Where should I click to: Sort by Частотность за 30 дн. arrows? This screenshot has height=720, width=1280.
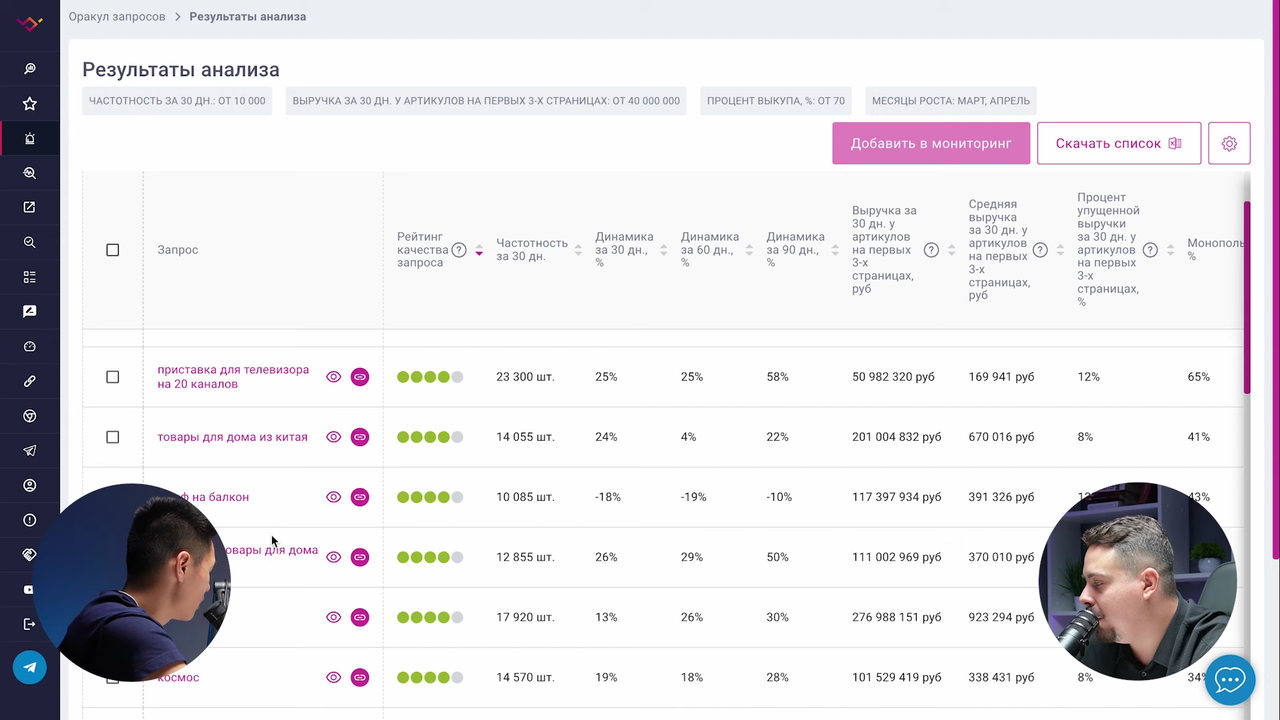point(578,250)
